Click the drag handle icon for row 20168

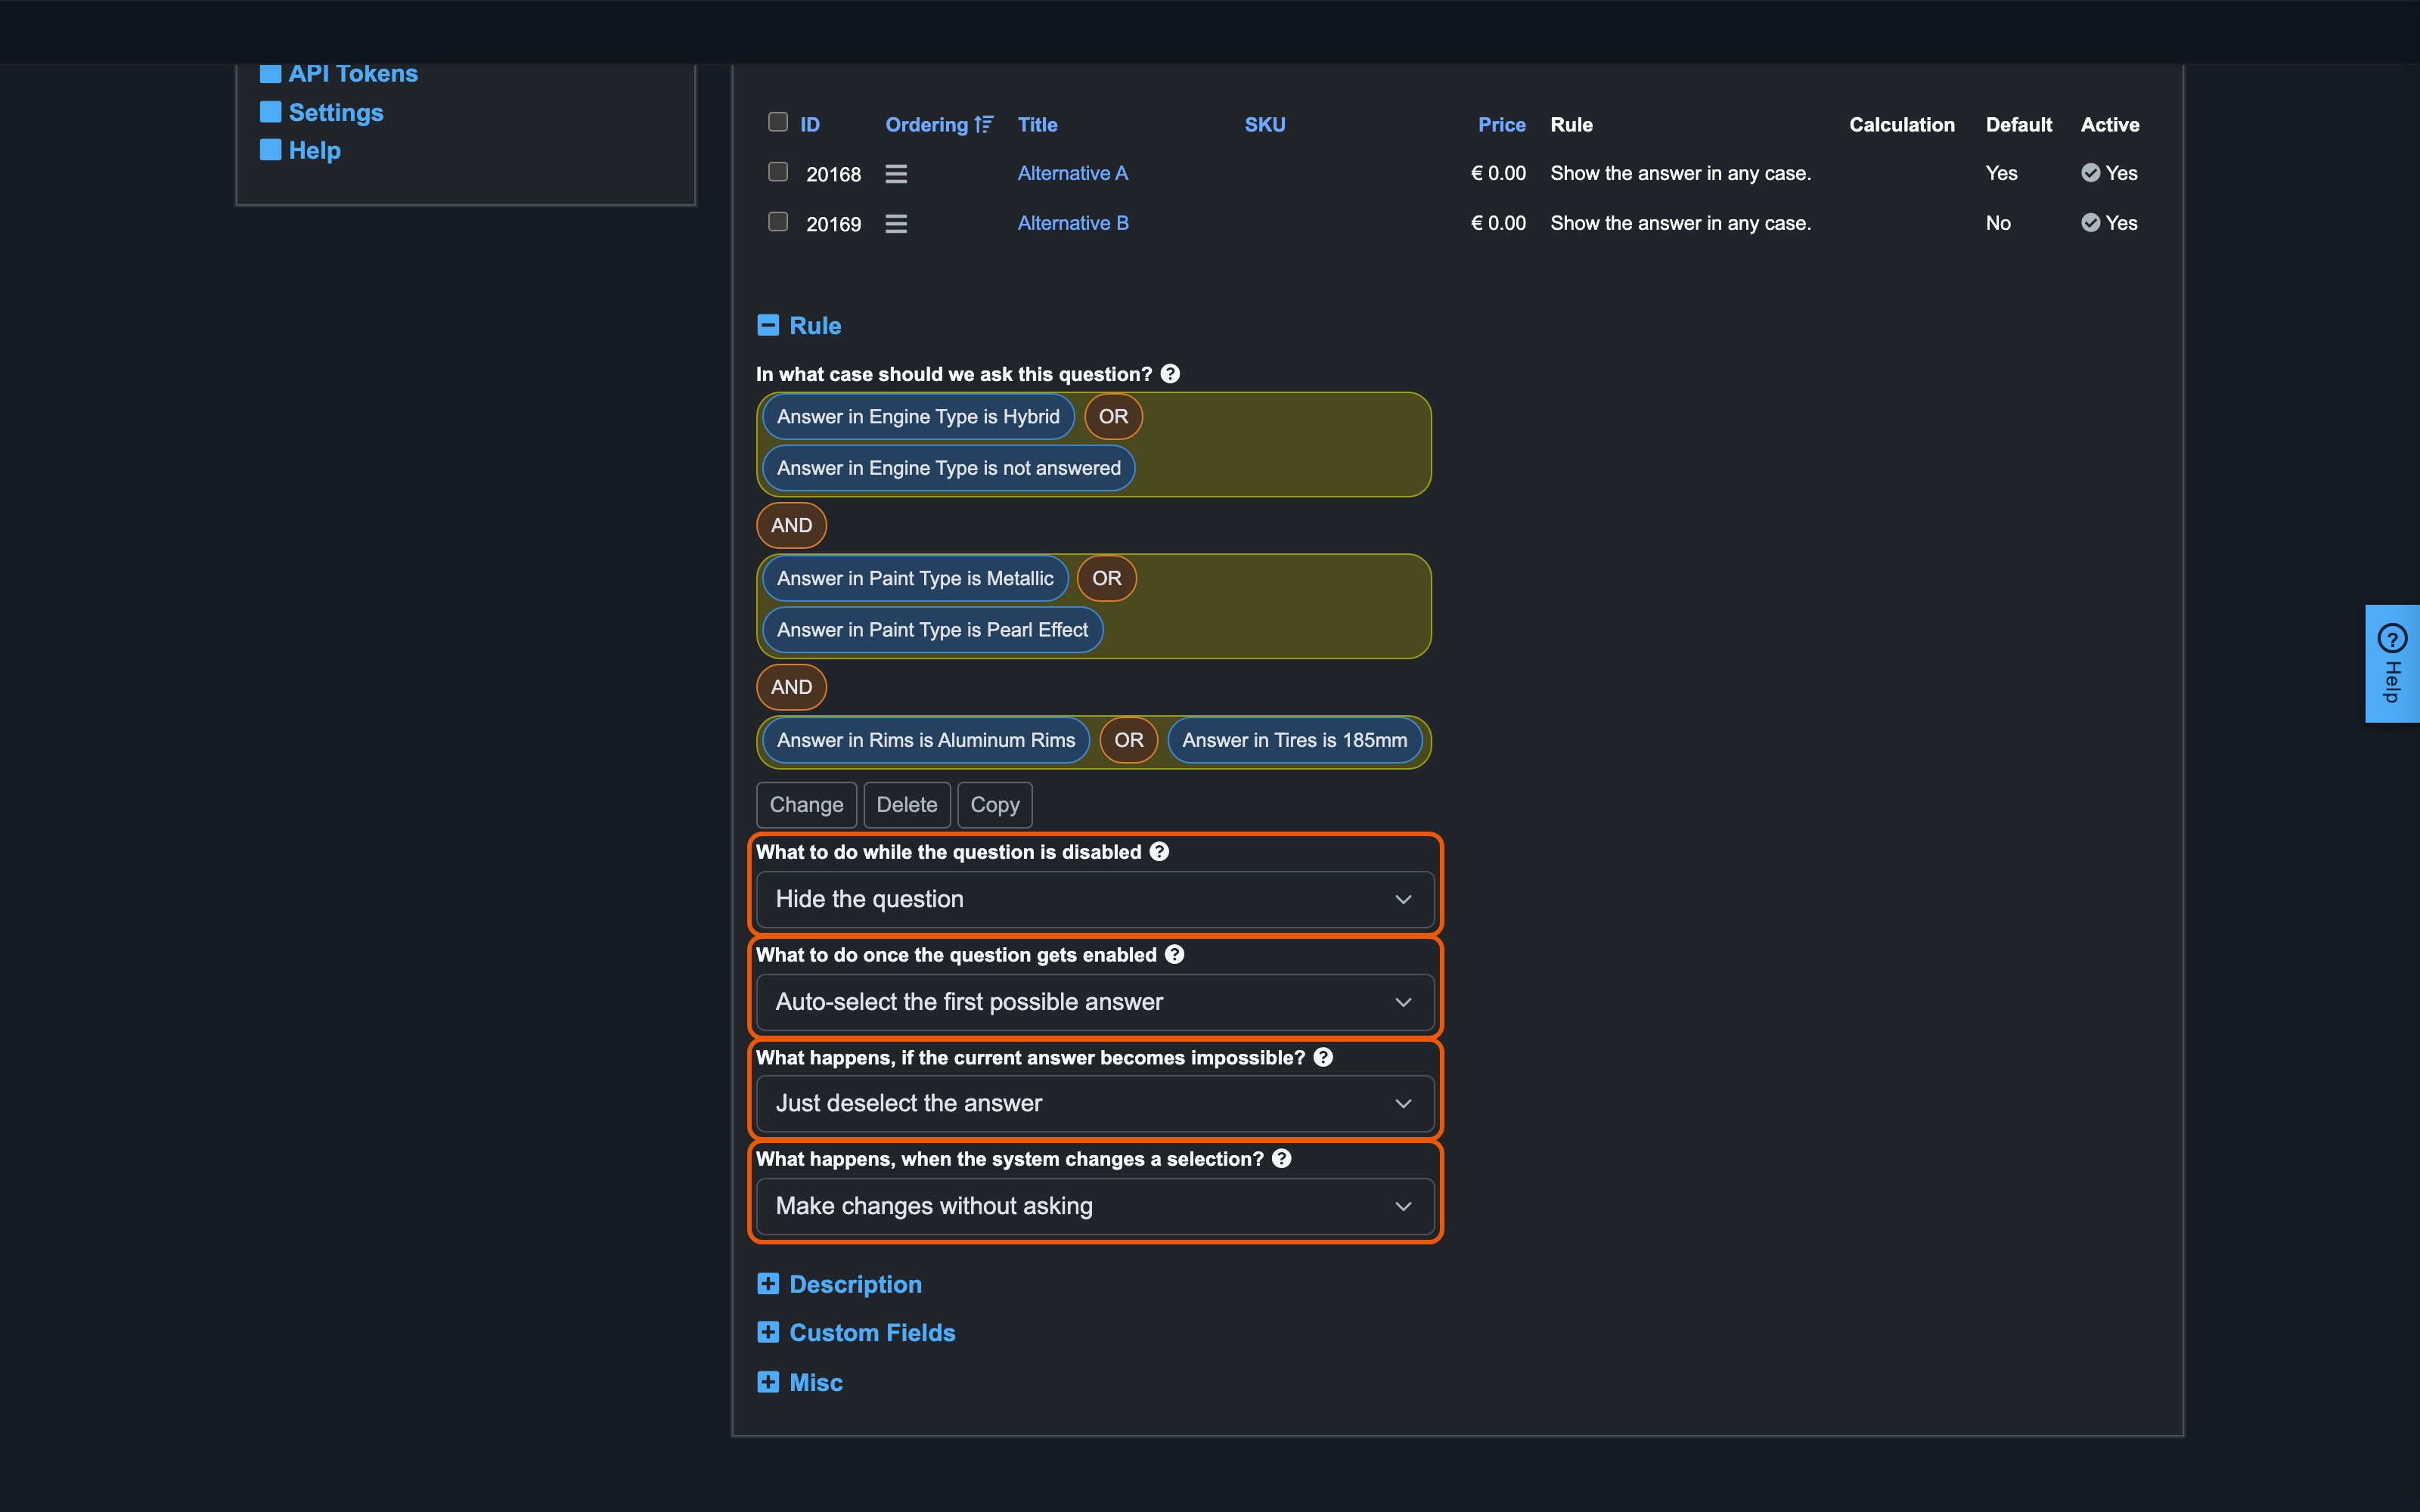coord(896,174)
